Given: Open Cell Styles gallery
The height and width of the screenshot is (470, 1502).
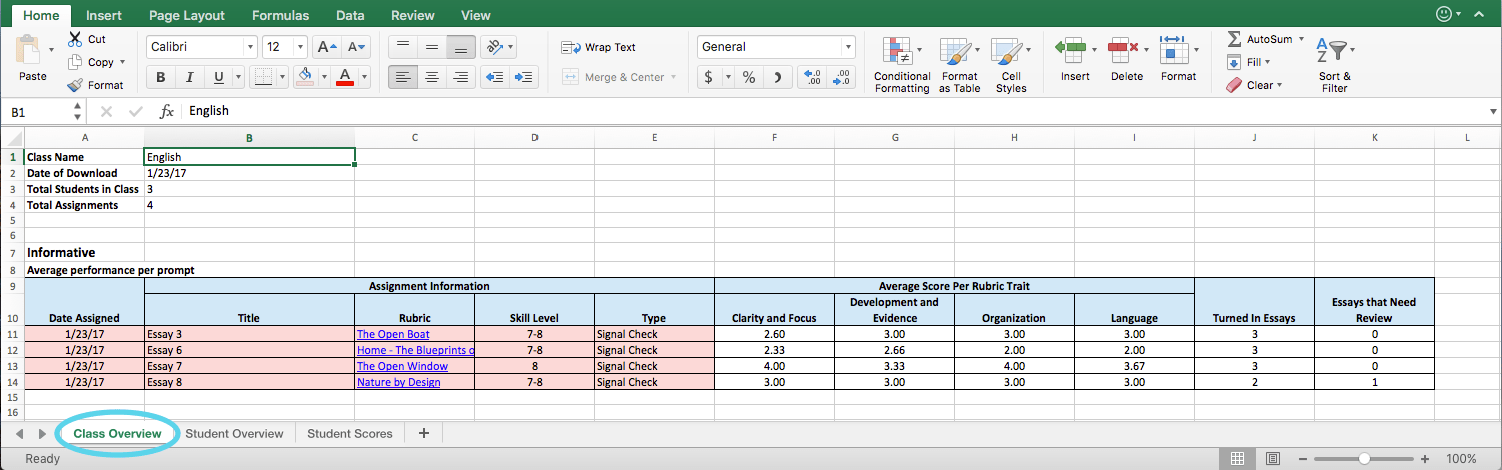Looking at the screenshot, I should (x=1011, y=65).
